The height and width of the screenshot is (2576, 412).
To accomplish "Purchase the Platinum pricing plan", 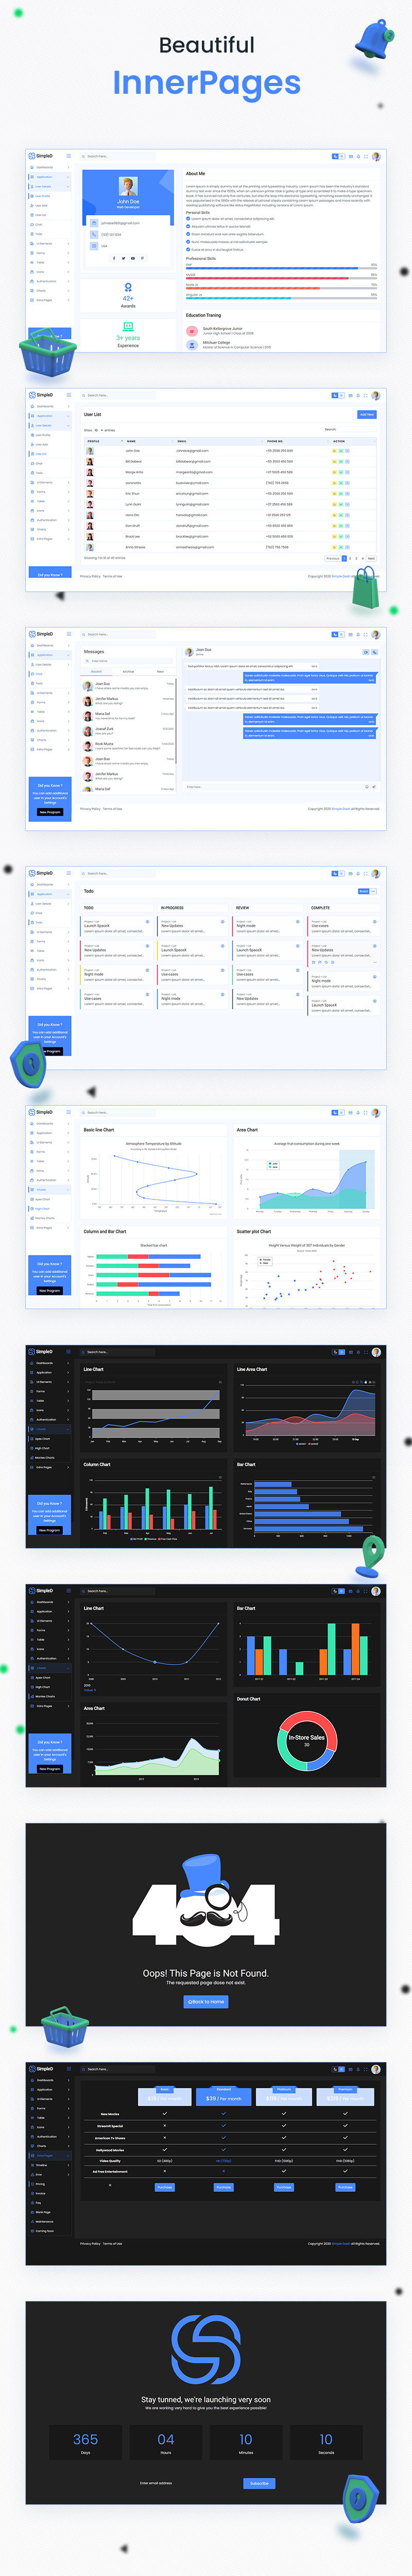I will point(284,2187).
